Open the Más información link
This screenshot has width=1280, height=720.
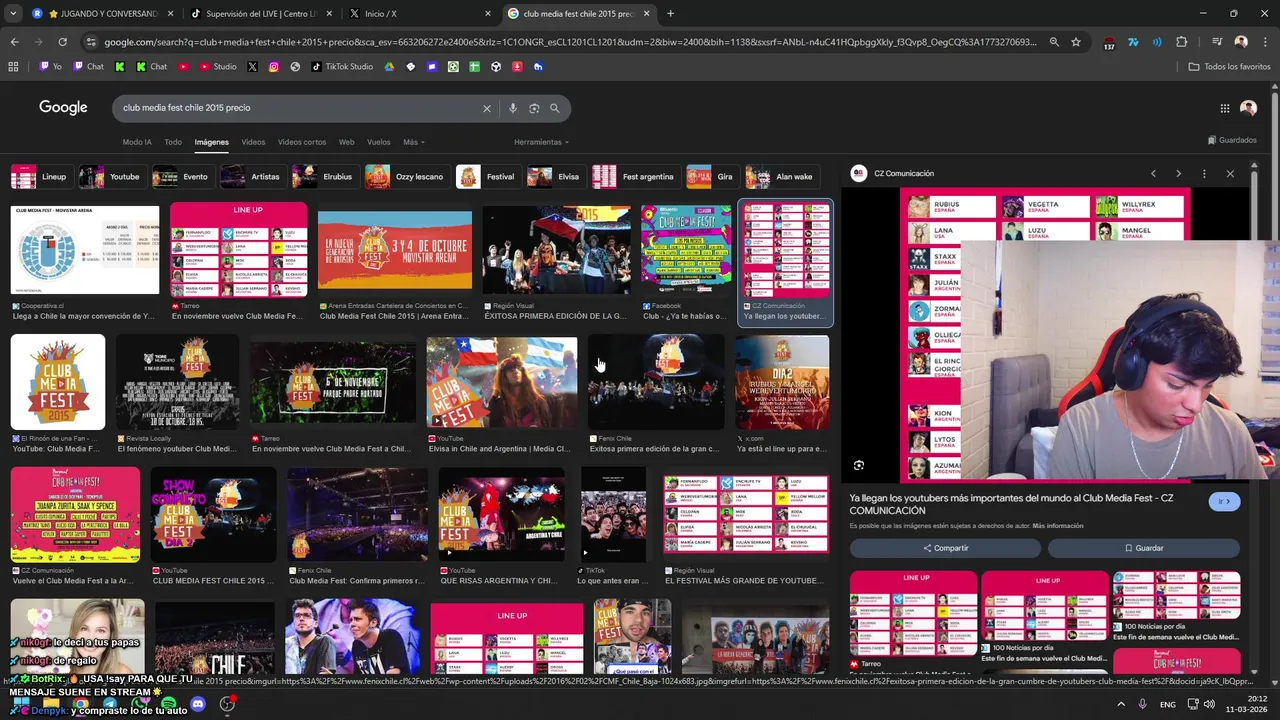click(1058, 526)
